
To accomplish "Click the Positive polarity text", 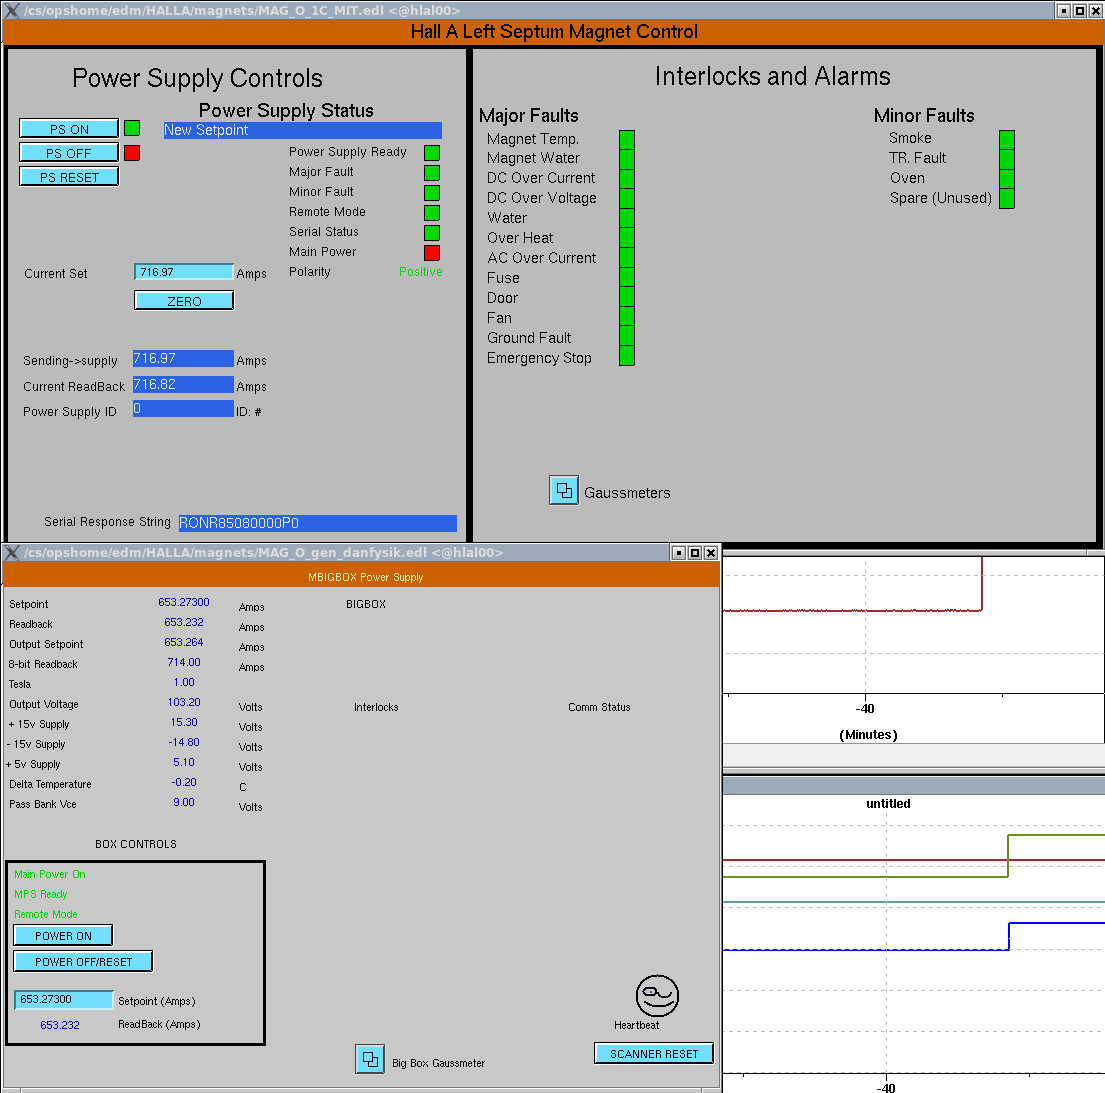I will (421, 271).
